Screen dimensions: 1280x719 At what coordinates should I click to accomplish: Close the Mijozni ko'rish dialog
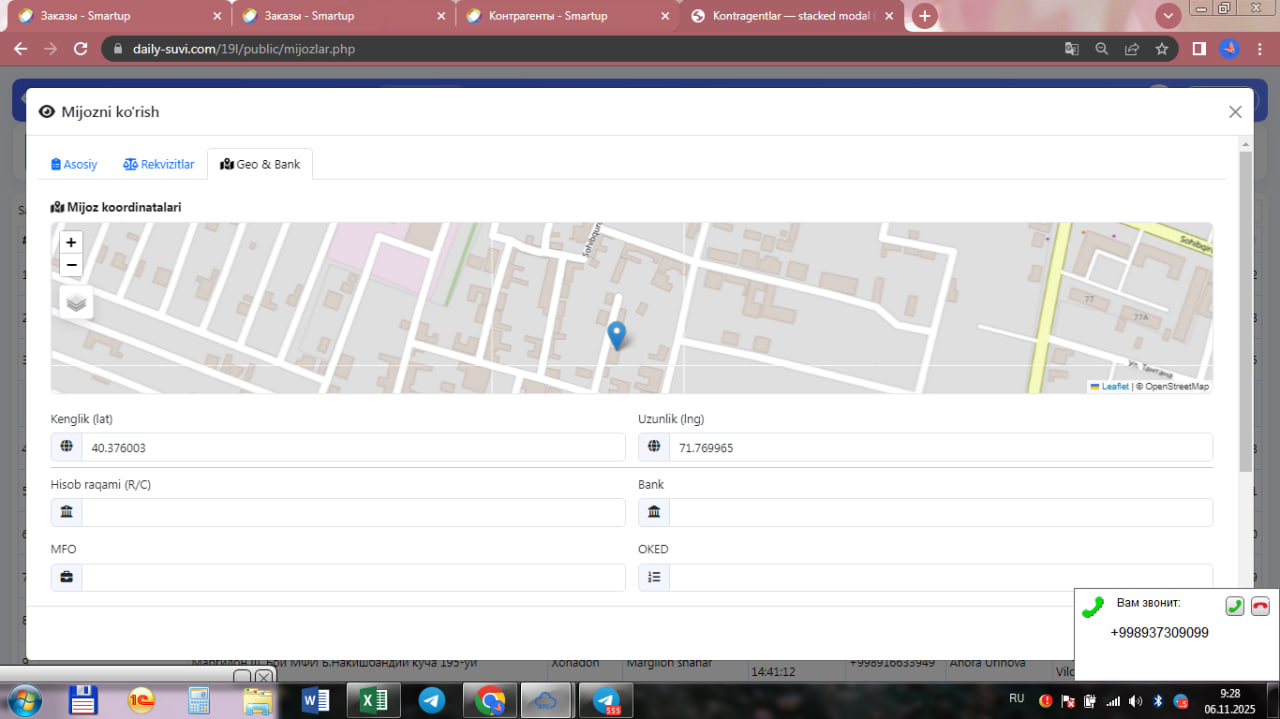(1235, 112)
